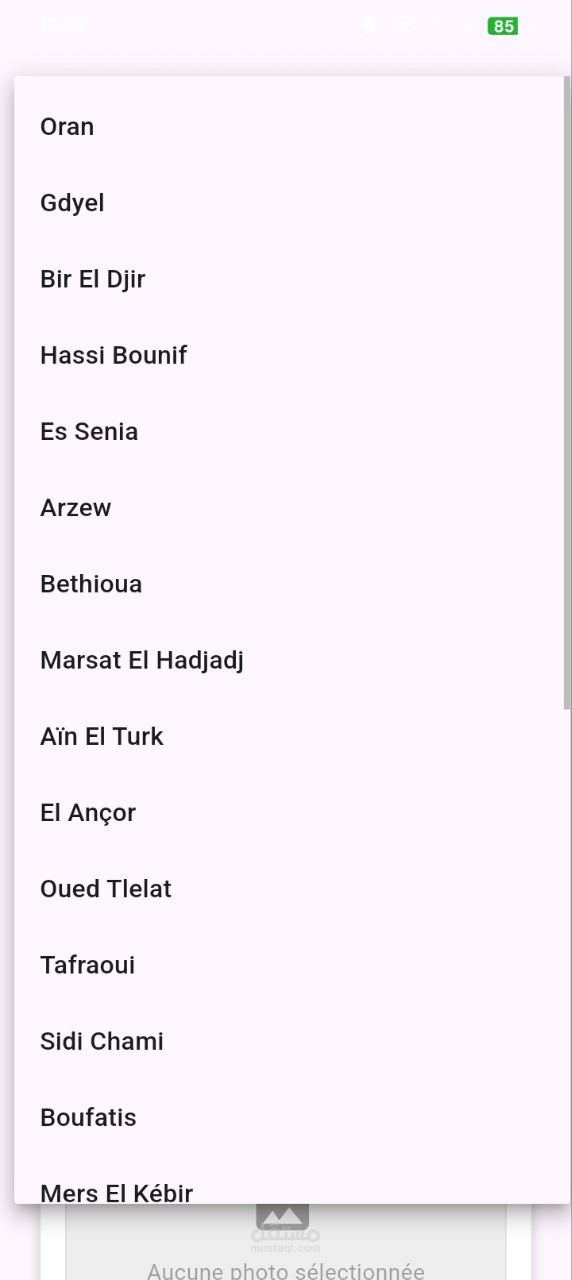Select Aïn El Turk entry
Image resolution: width=572 pixels, height=1280 pixels.
click(291, 736)
